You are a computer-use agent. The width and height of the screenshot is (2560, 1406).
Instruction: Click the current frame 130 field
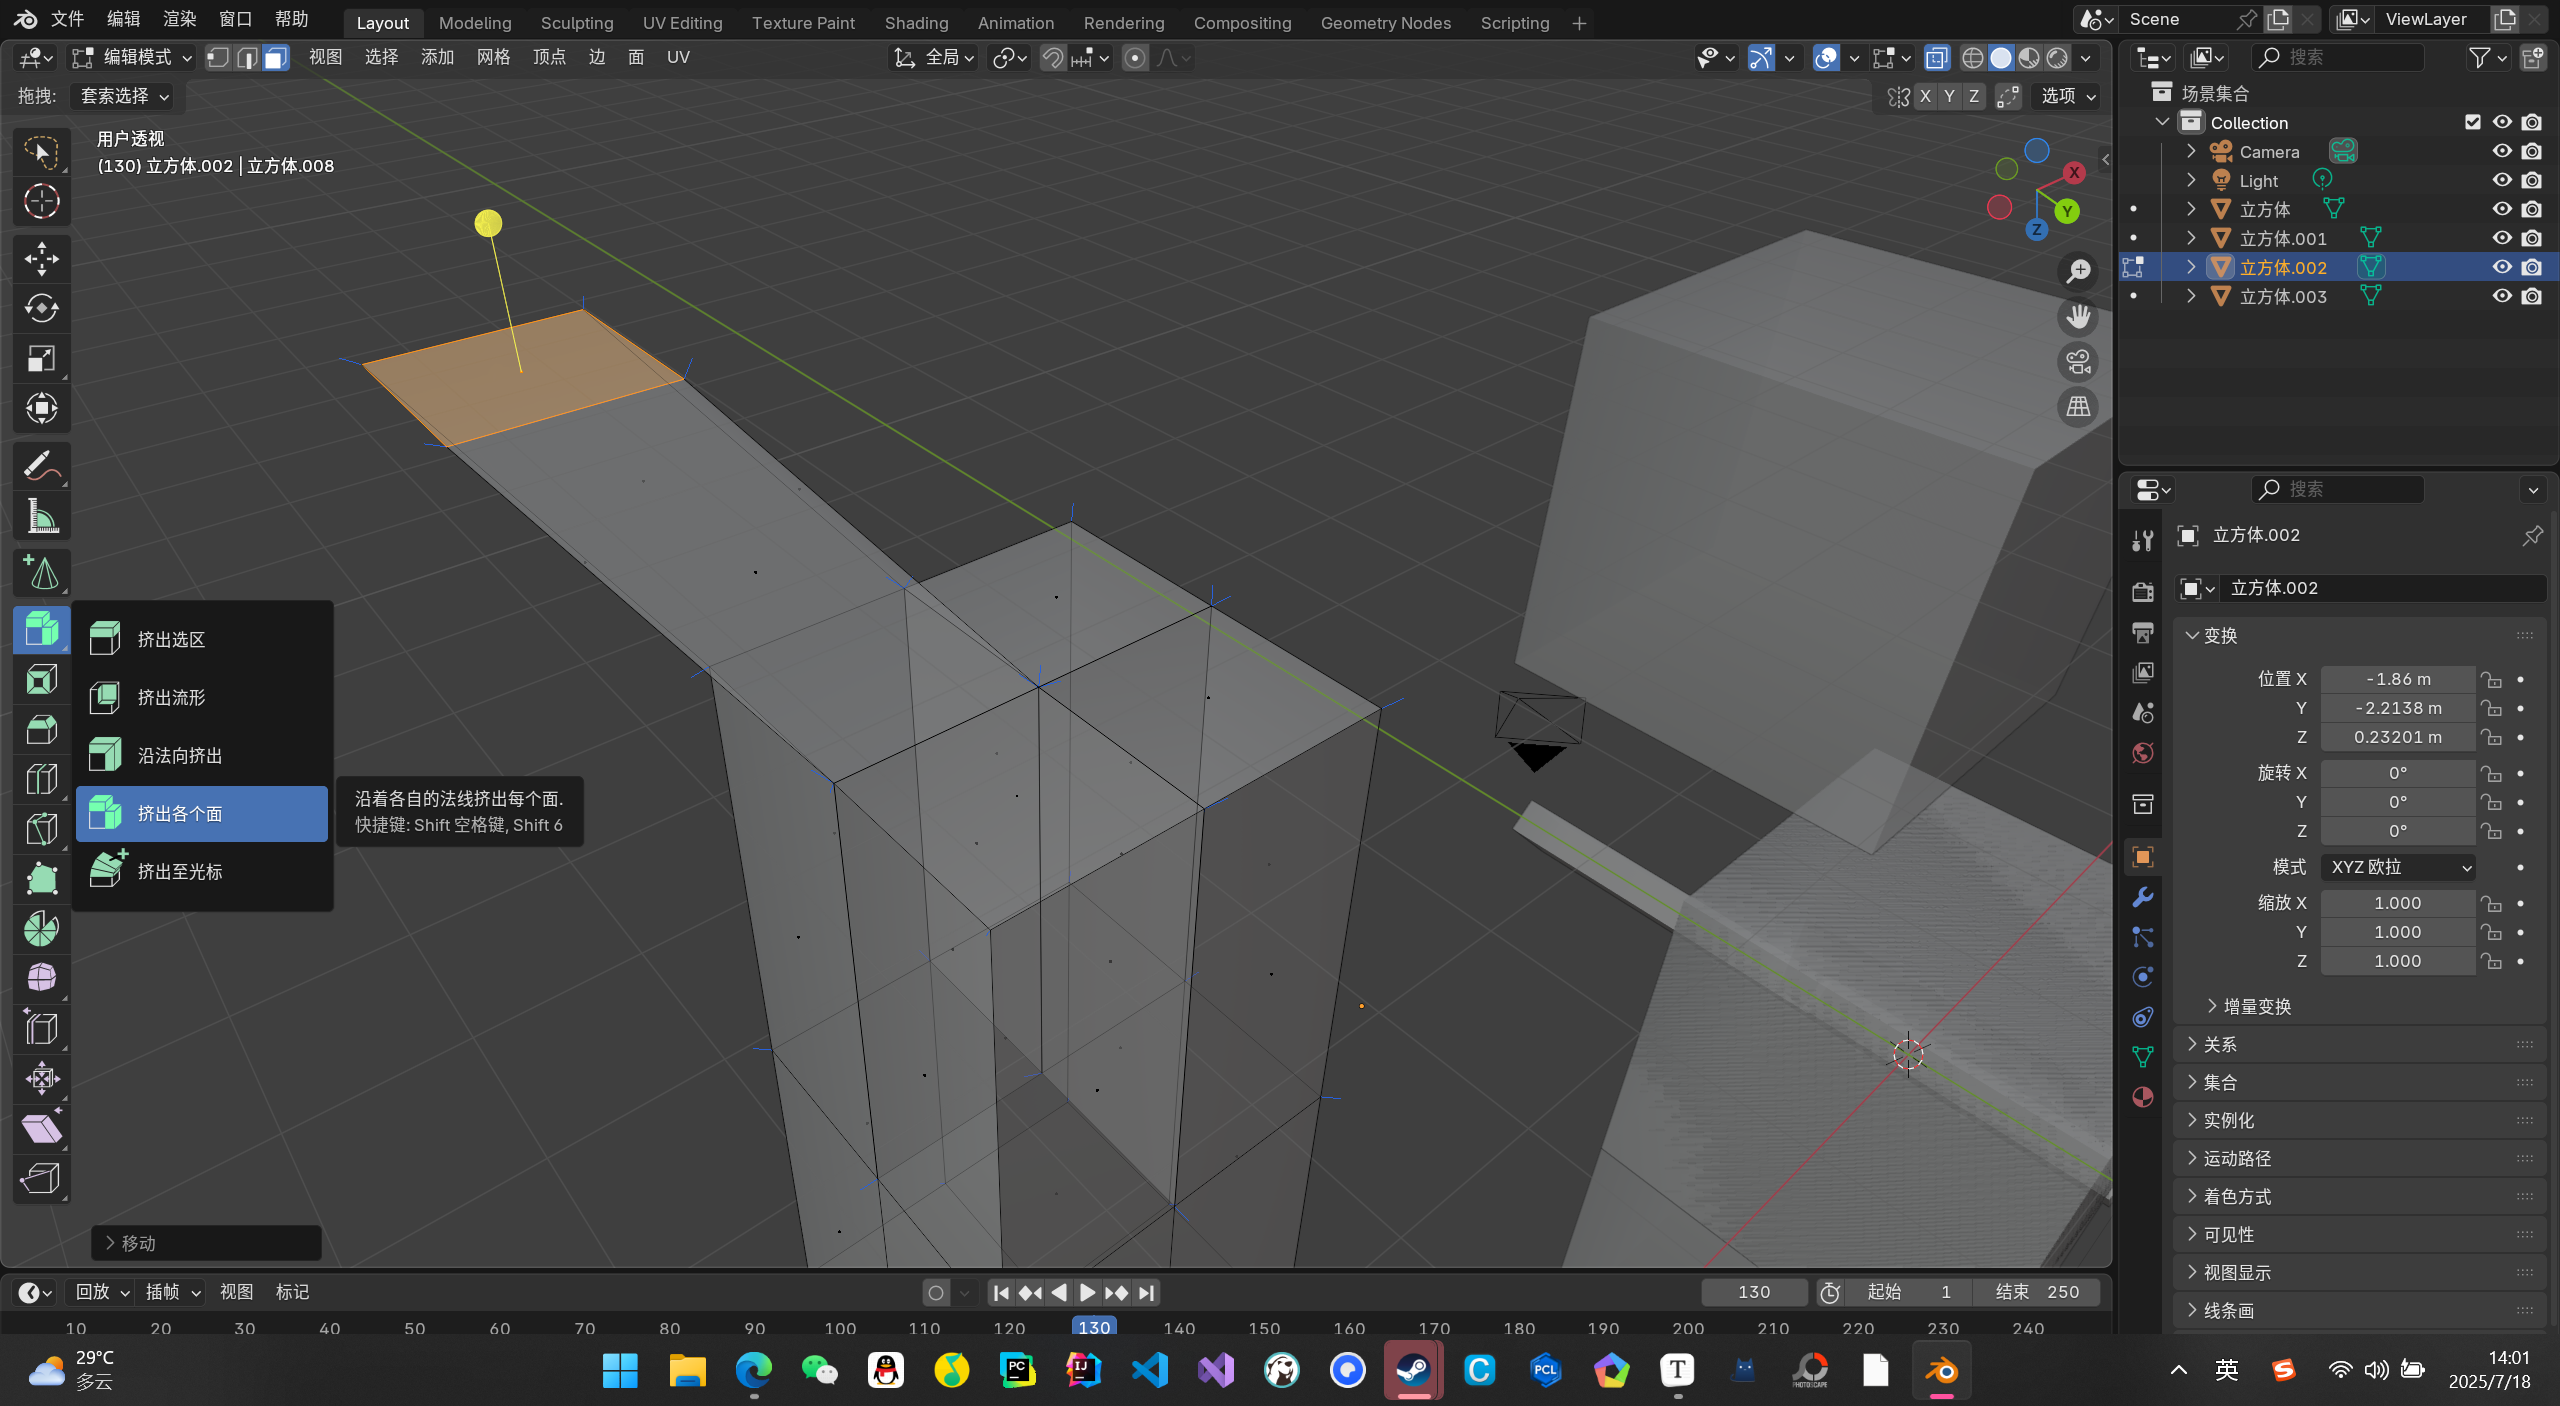pos(1754,1292)
